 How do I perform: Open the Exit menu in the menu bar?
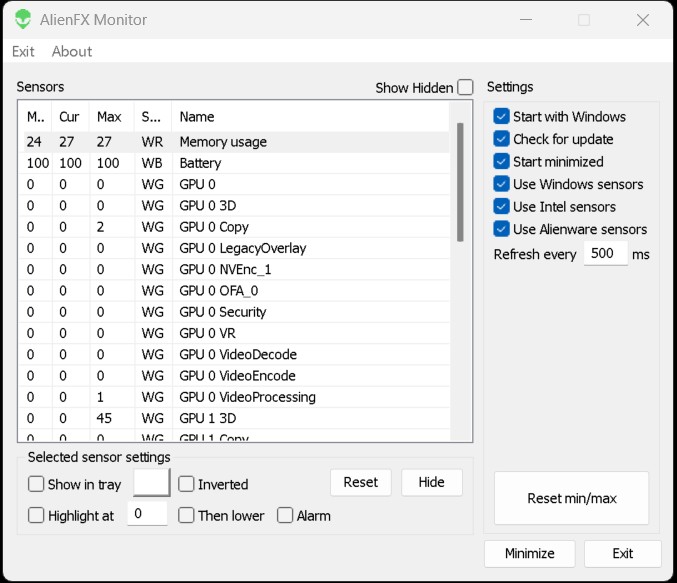pos(23,51)
